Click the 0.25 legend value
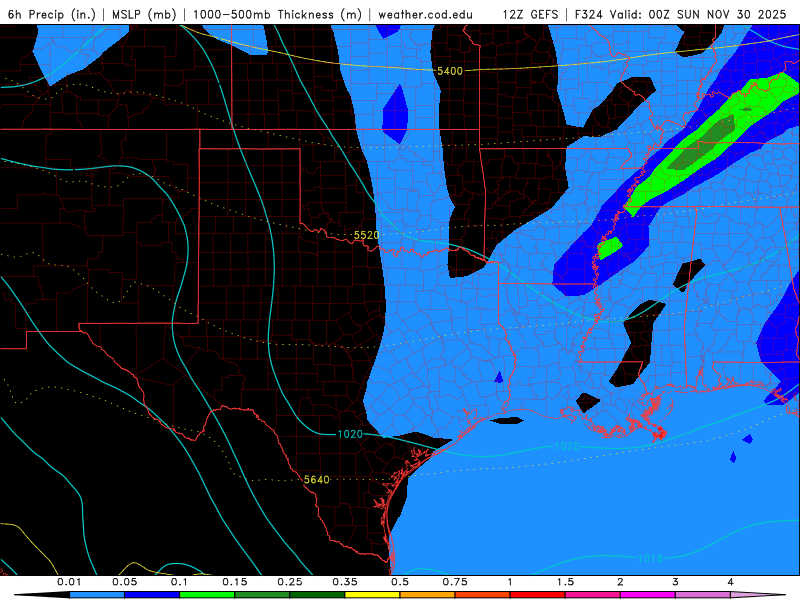The width and height of the screenshot is (800, 600). 290,582
